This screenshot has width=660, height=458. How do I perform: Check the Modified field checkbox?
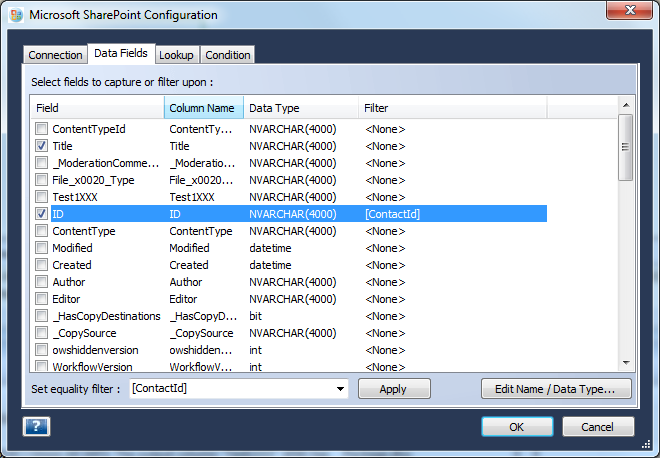[x=41, y=248]
